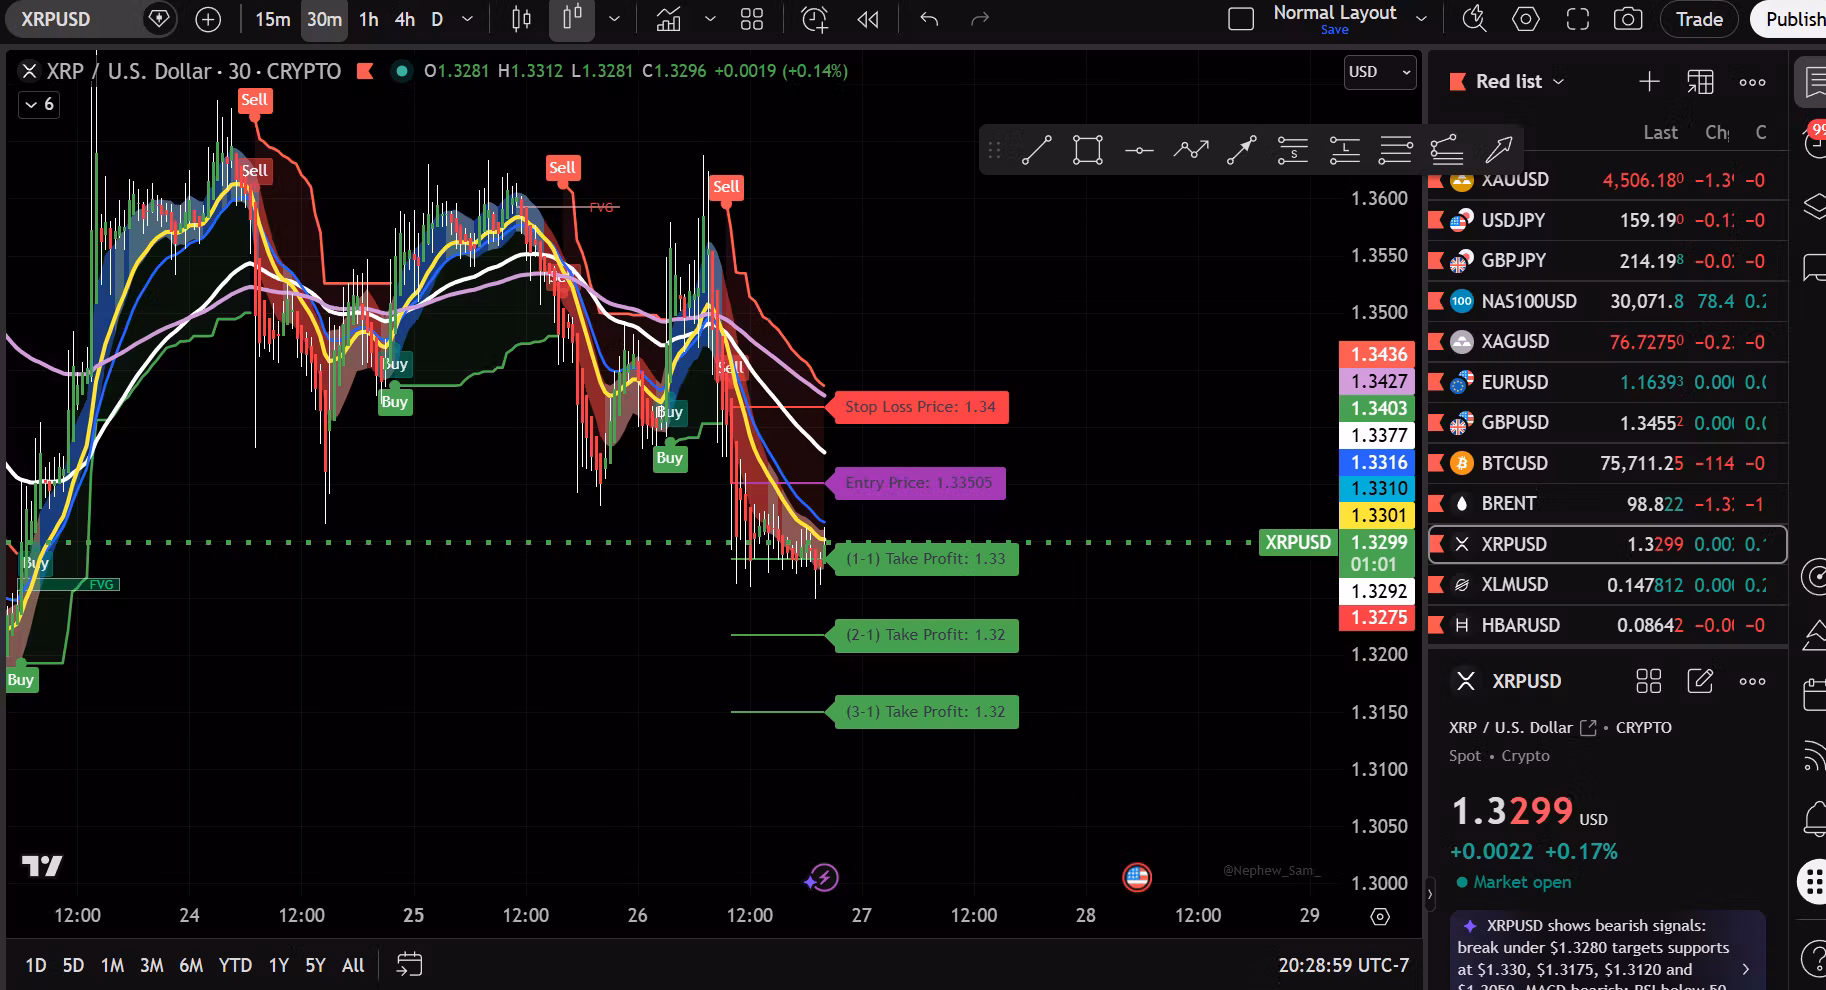Collapse the right panel with the side arrow
Viewport: 1826px width, 990px height.
1430,894
